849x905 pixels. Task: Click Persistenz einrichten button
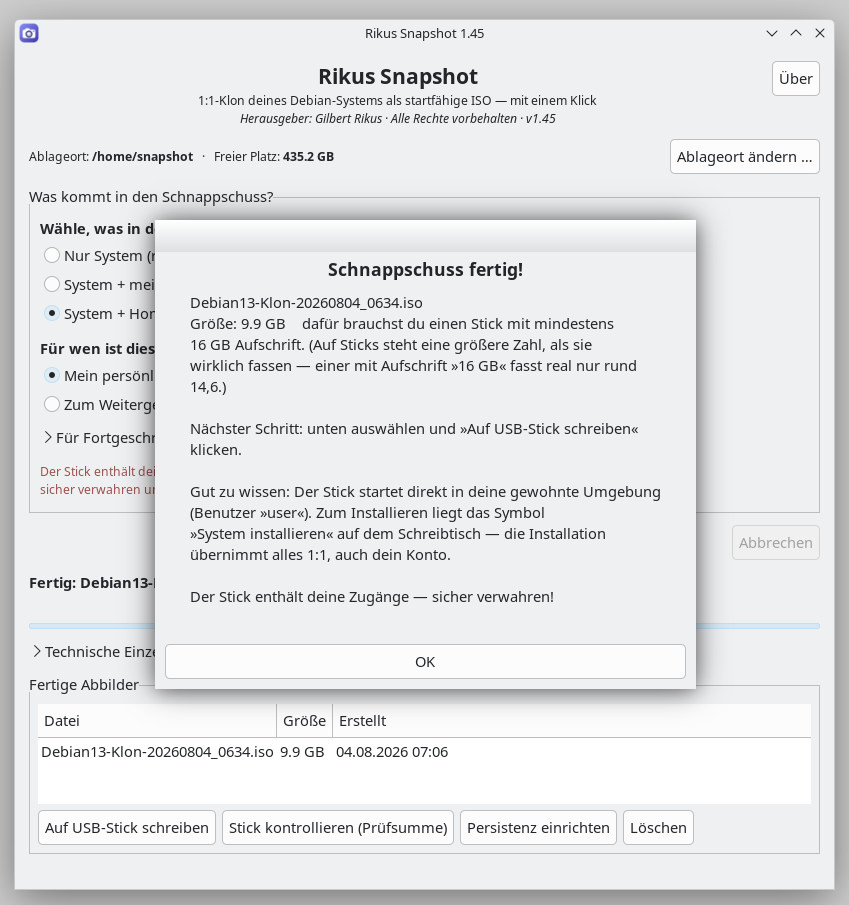[538, 828]
